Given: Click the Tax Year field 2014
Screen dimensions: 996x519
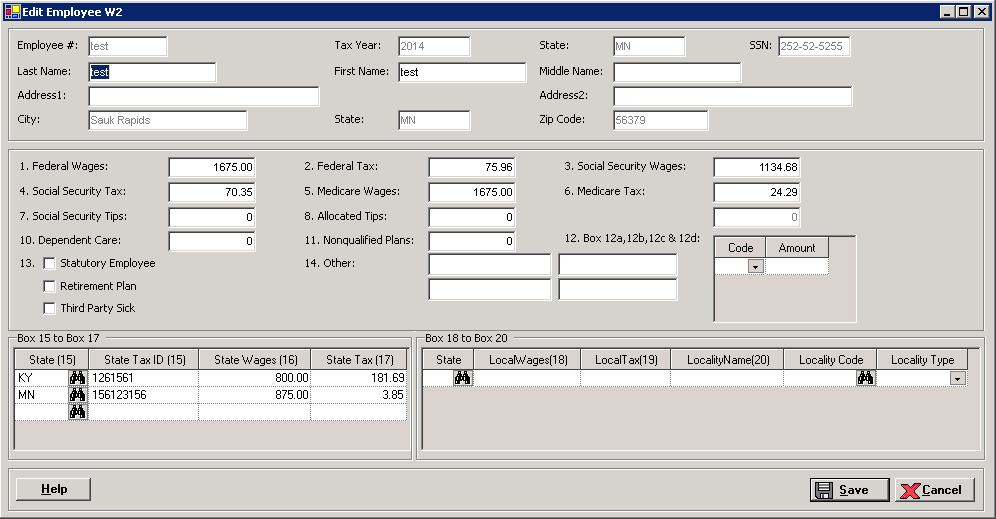Looking at the screenshot, I should click(x=434, y=46).
